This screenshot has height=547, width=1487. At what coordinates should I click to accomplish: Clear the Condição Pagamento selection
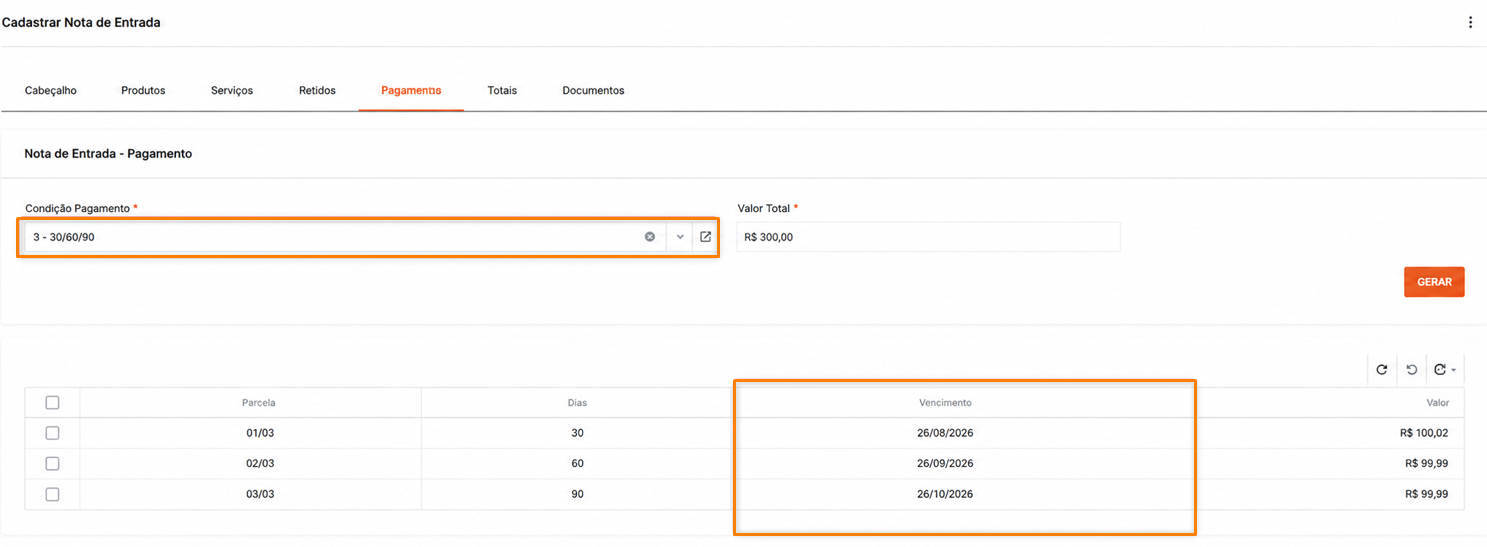(x=650, y=237)
